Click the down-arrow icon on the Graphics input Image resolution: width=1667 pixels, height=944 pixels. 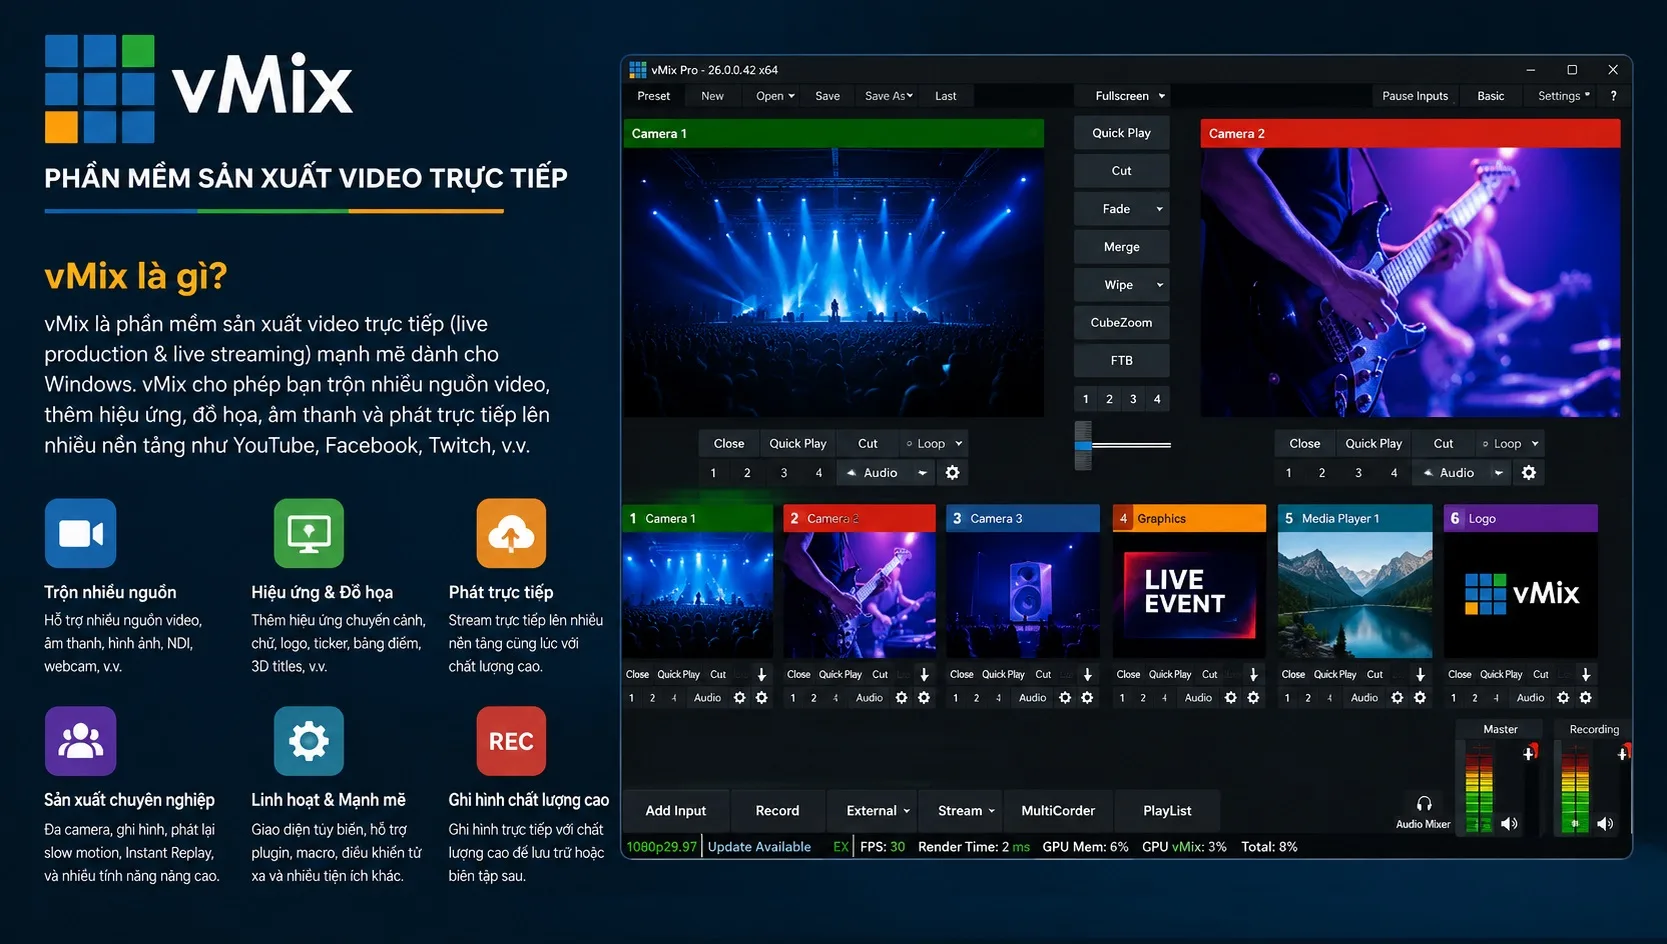click(x=1254, y=674)
